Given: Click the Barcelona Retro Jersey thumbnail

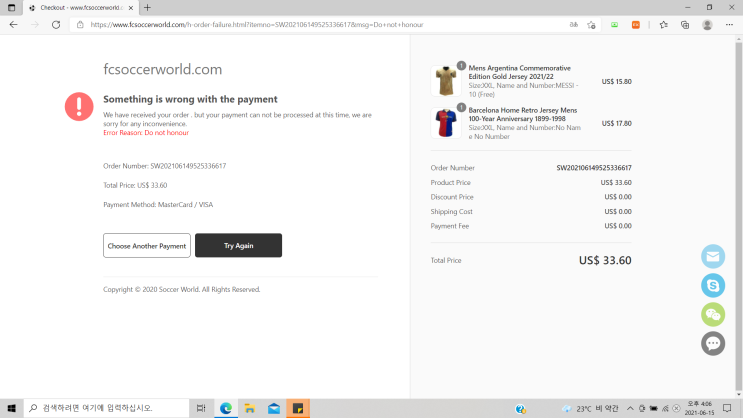Looking at the screenshot, I should click(x=446, y=123).
